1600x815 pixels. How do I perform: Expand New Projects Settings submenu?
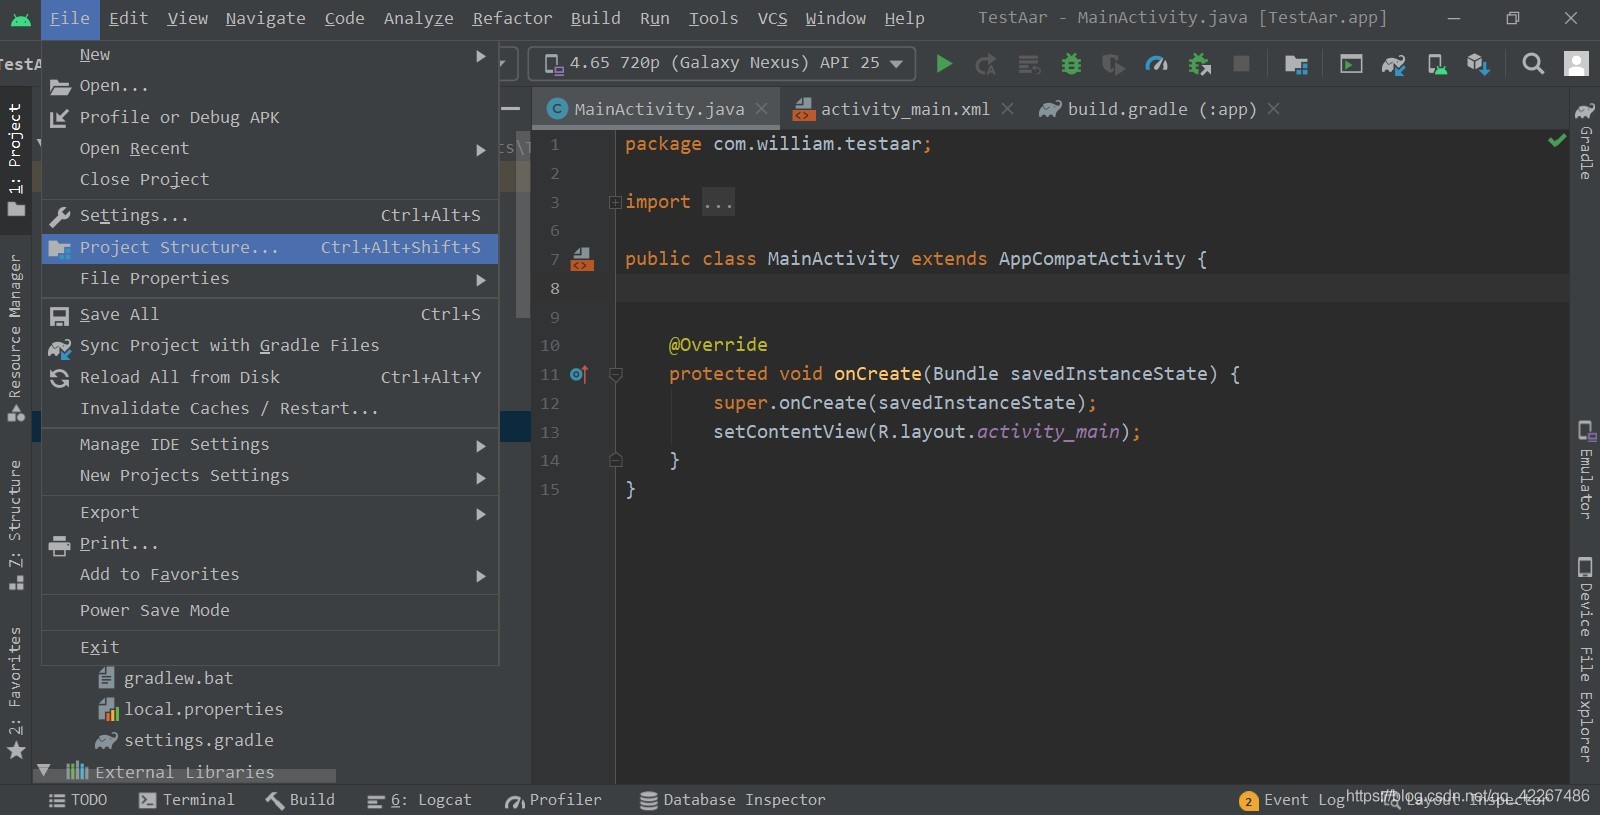[270, 476]
